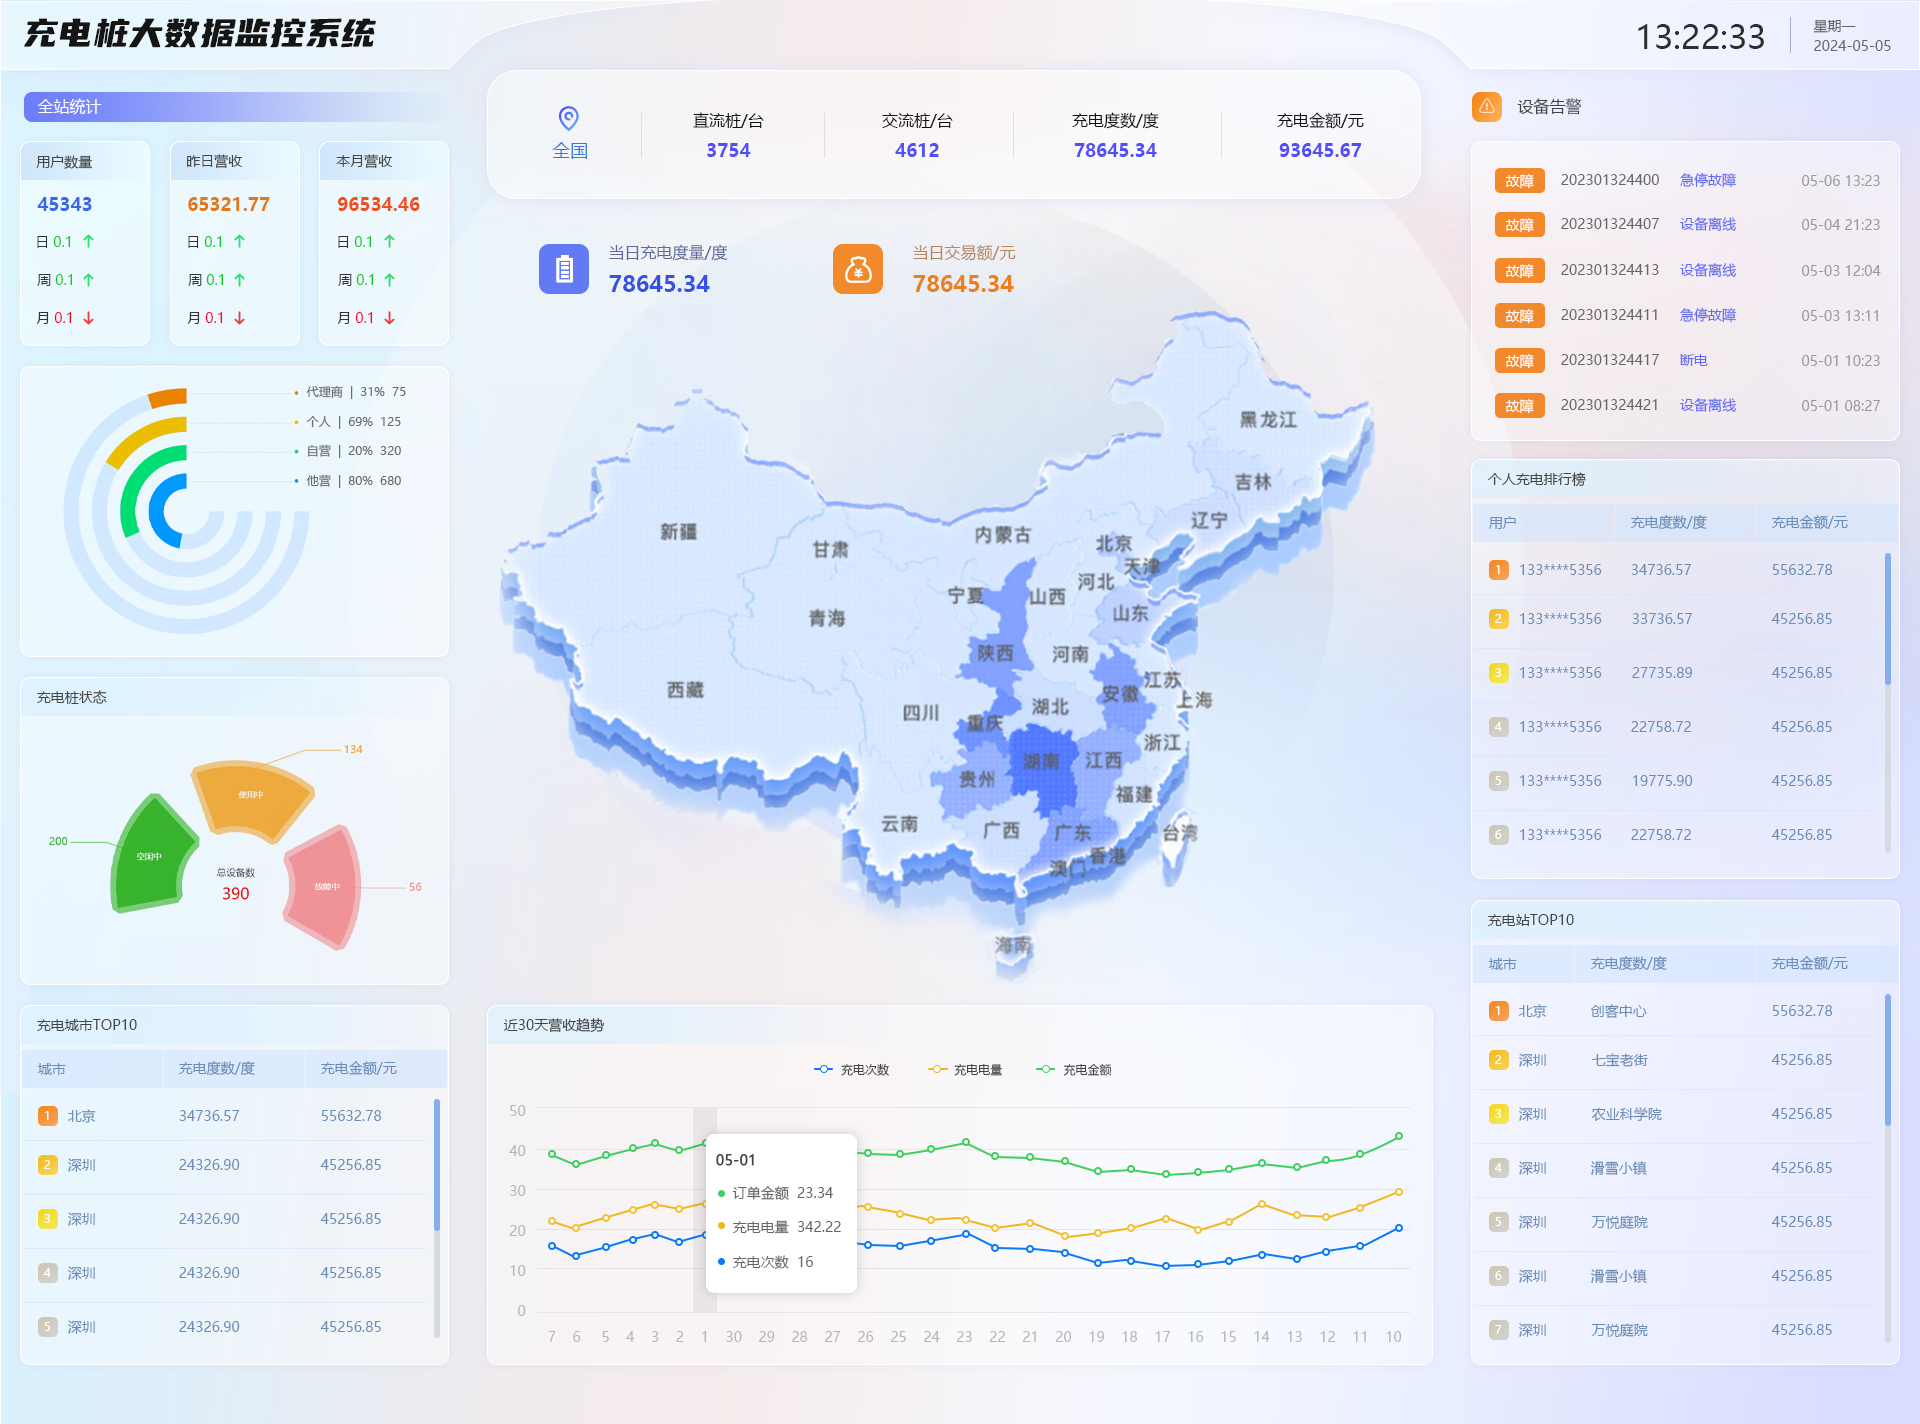Select 湖南 province on the map

coord(1043,765)
